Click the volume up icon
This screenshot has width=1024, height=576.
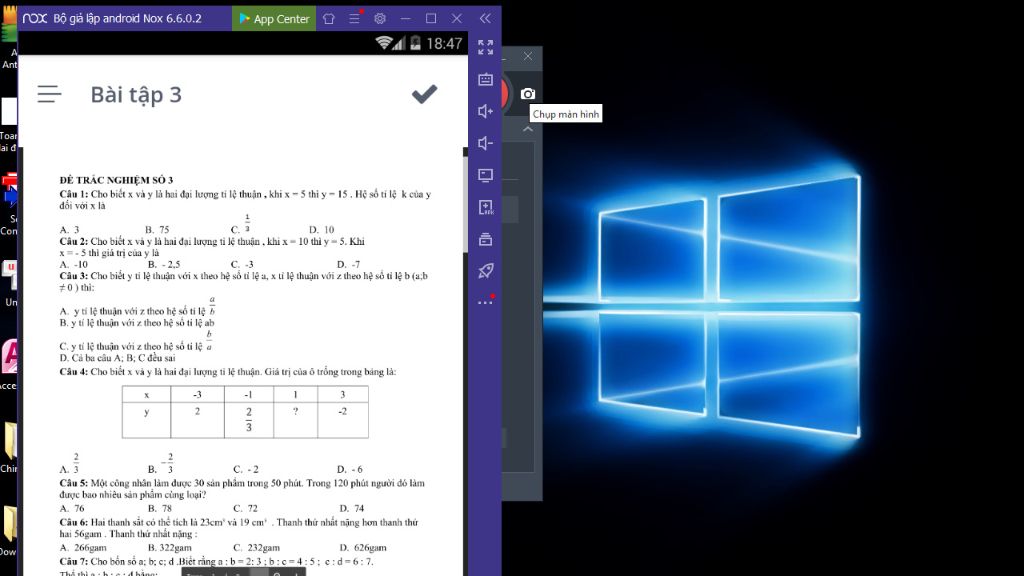point(485,111)
